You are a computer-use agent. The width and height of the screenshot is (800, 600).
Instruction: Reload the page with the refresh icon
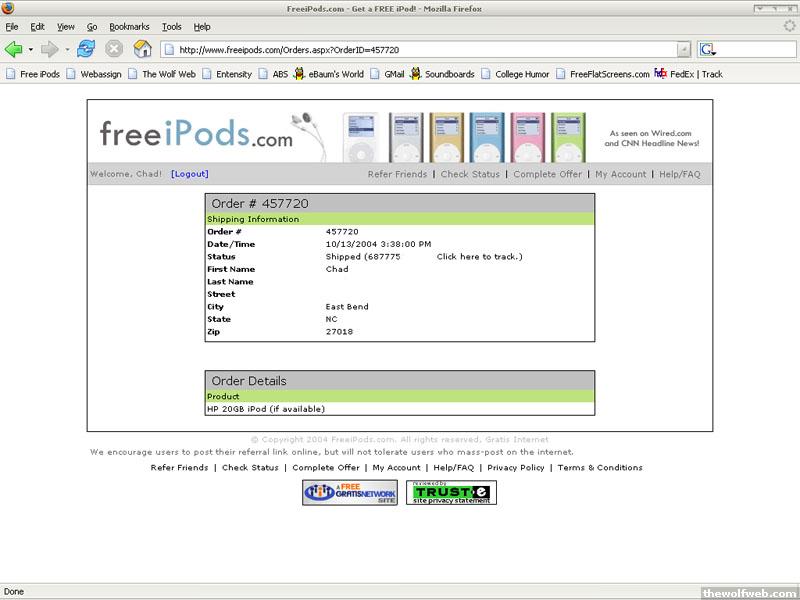(x=86, y=49)
